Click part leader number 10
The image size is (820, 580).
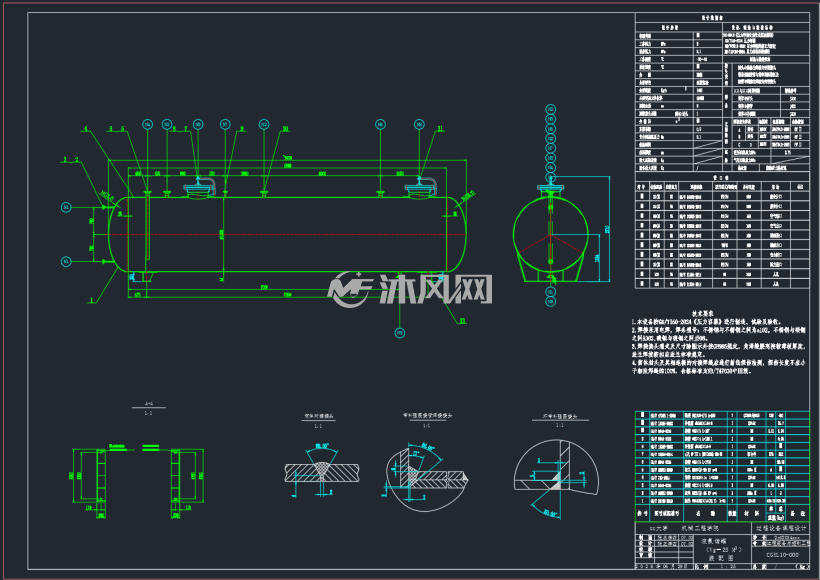click(x=286, y=128)
